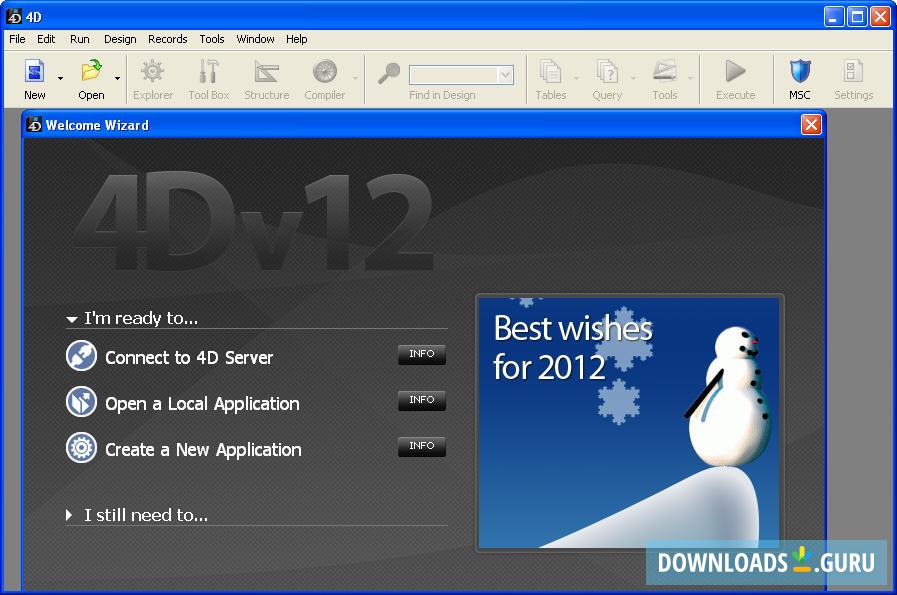Viewport: 897px width, 595px height.
Task: Maximize the 4D main window
Action: (857, 17)
